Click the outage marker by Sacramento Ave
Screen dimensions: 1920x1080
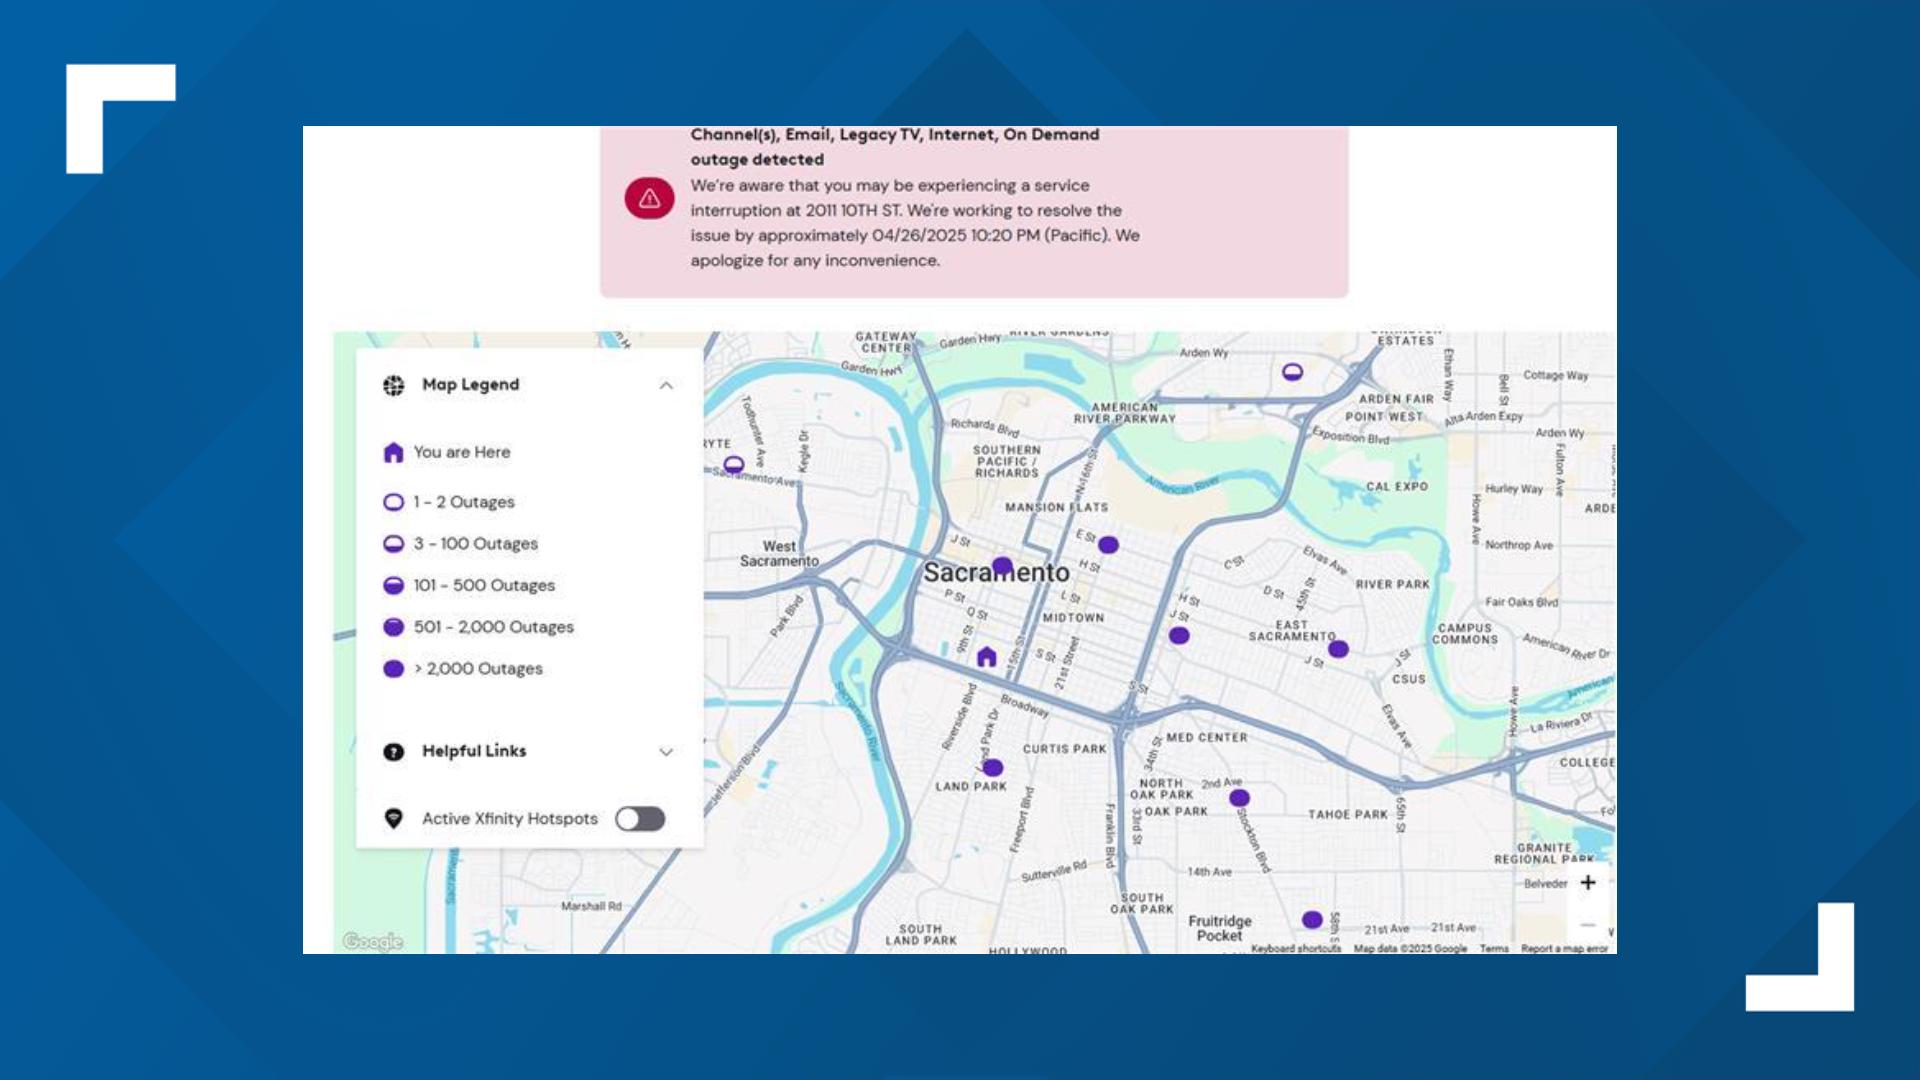coord(733,464)
